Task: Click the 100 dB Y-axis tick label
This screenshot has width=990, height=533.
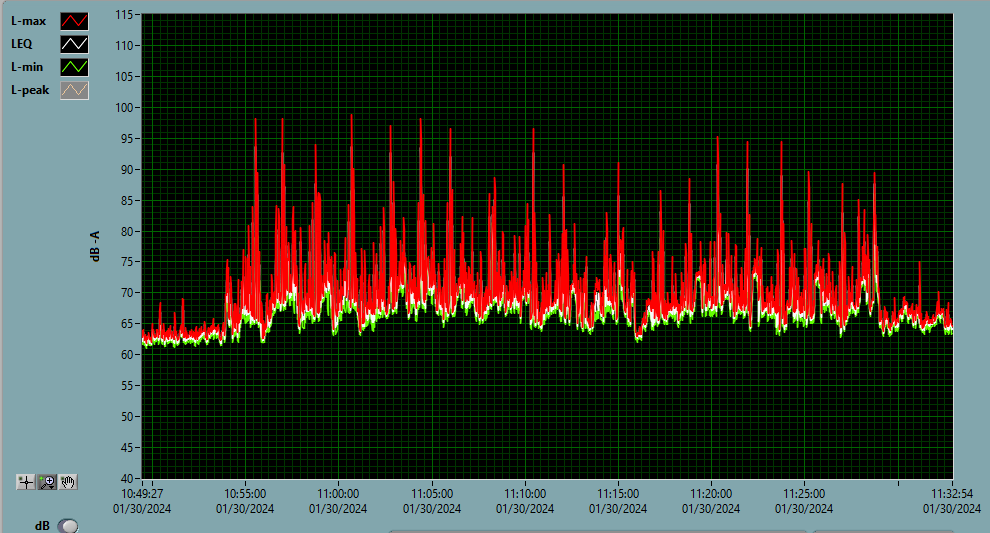Action: pyautogui.click(x=126, y=107)
